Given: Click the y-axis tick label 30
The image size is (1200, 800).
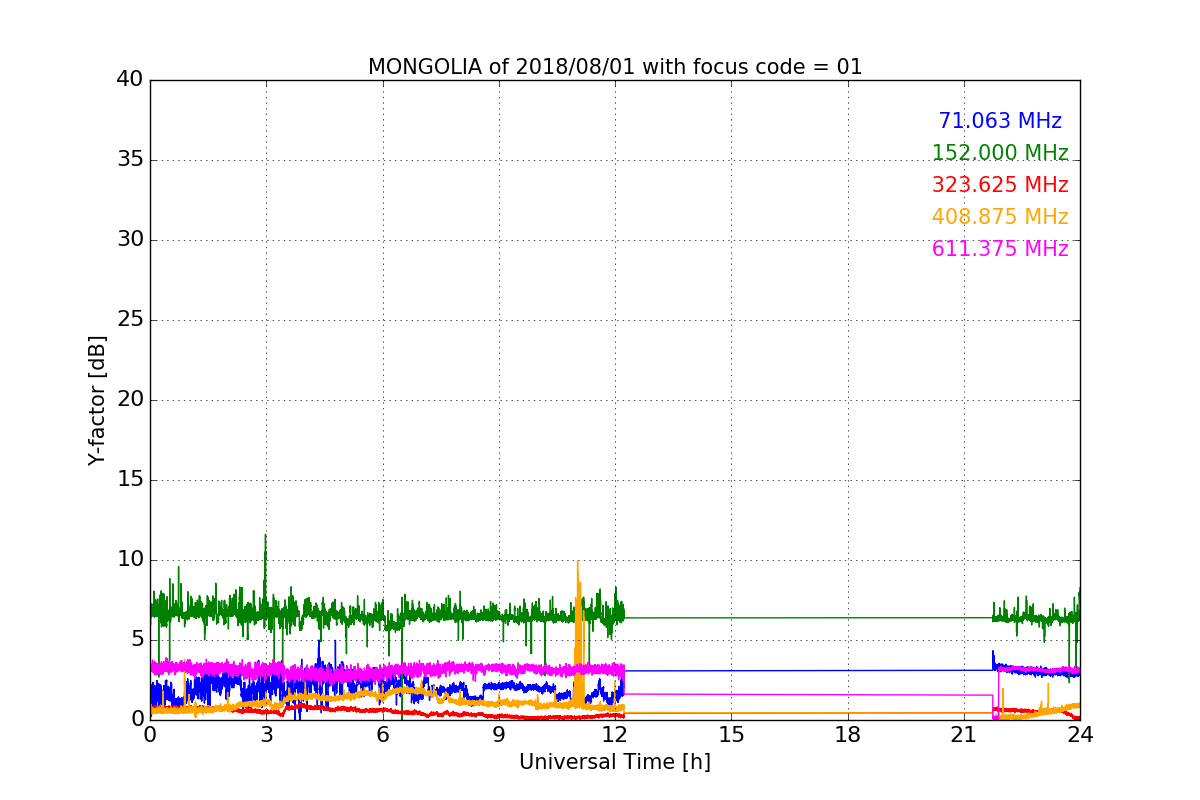Looking at the screenshot, I should (130, 240).
